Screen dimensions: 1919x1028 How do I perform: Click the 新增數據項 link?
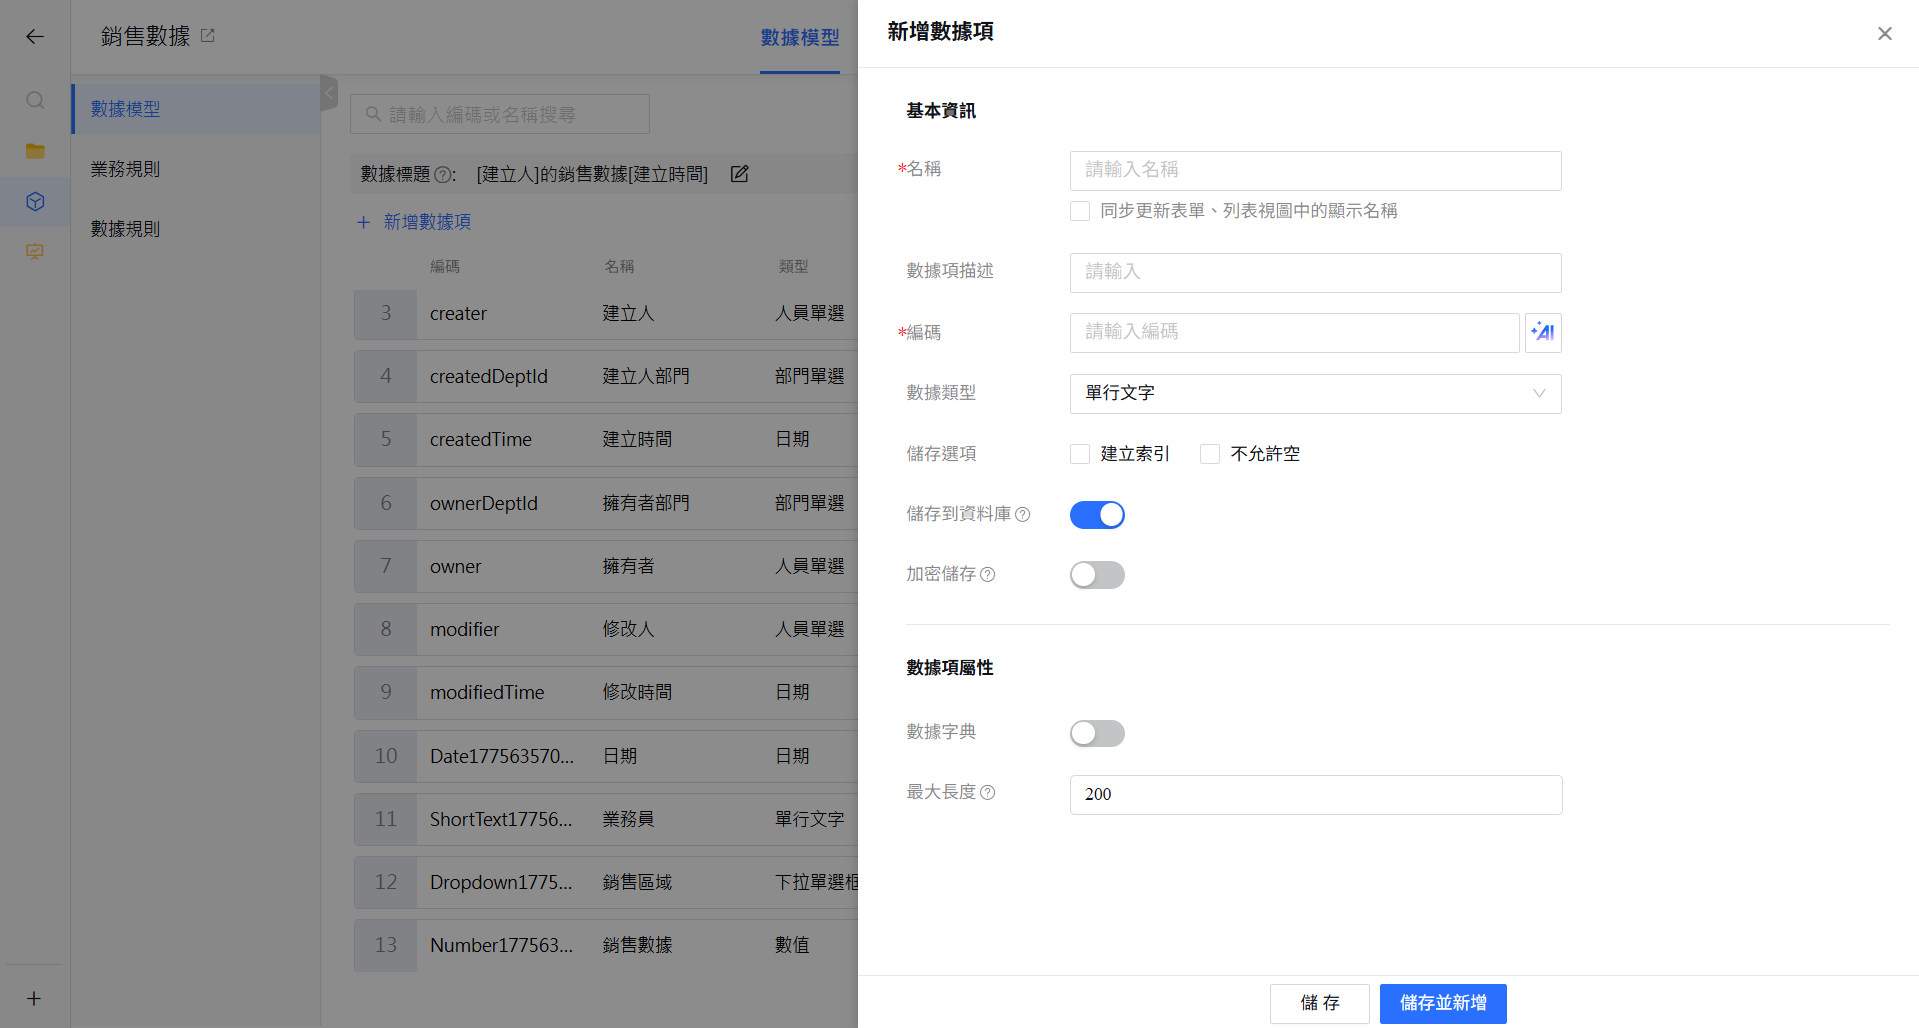tap(414, 222)
